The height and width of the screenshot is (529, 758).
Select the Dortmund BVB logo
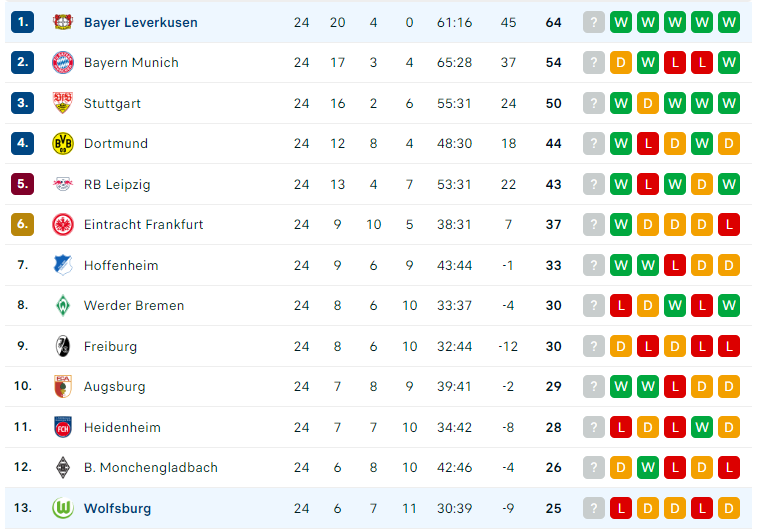tap(63, 144)
